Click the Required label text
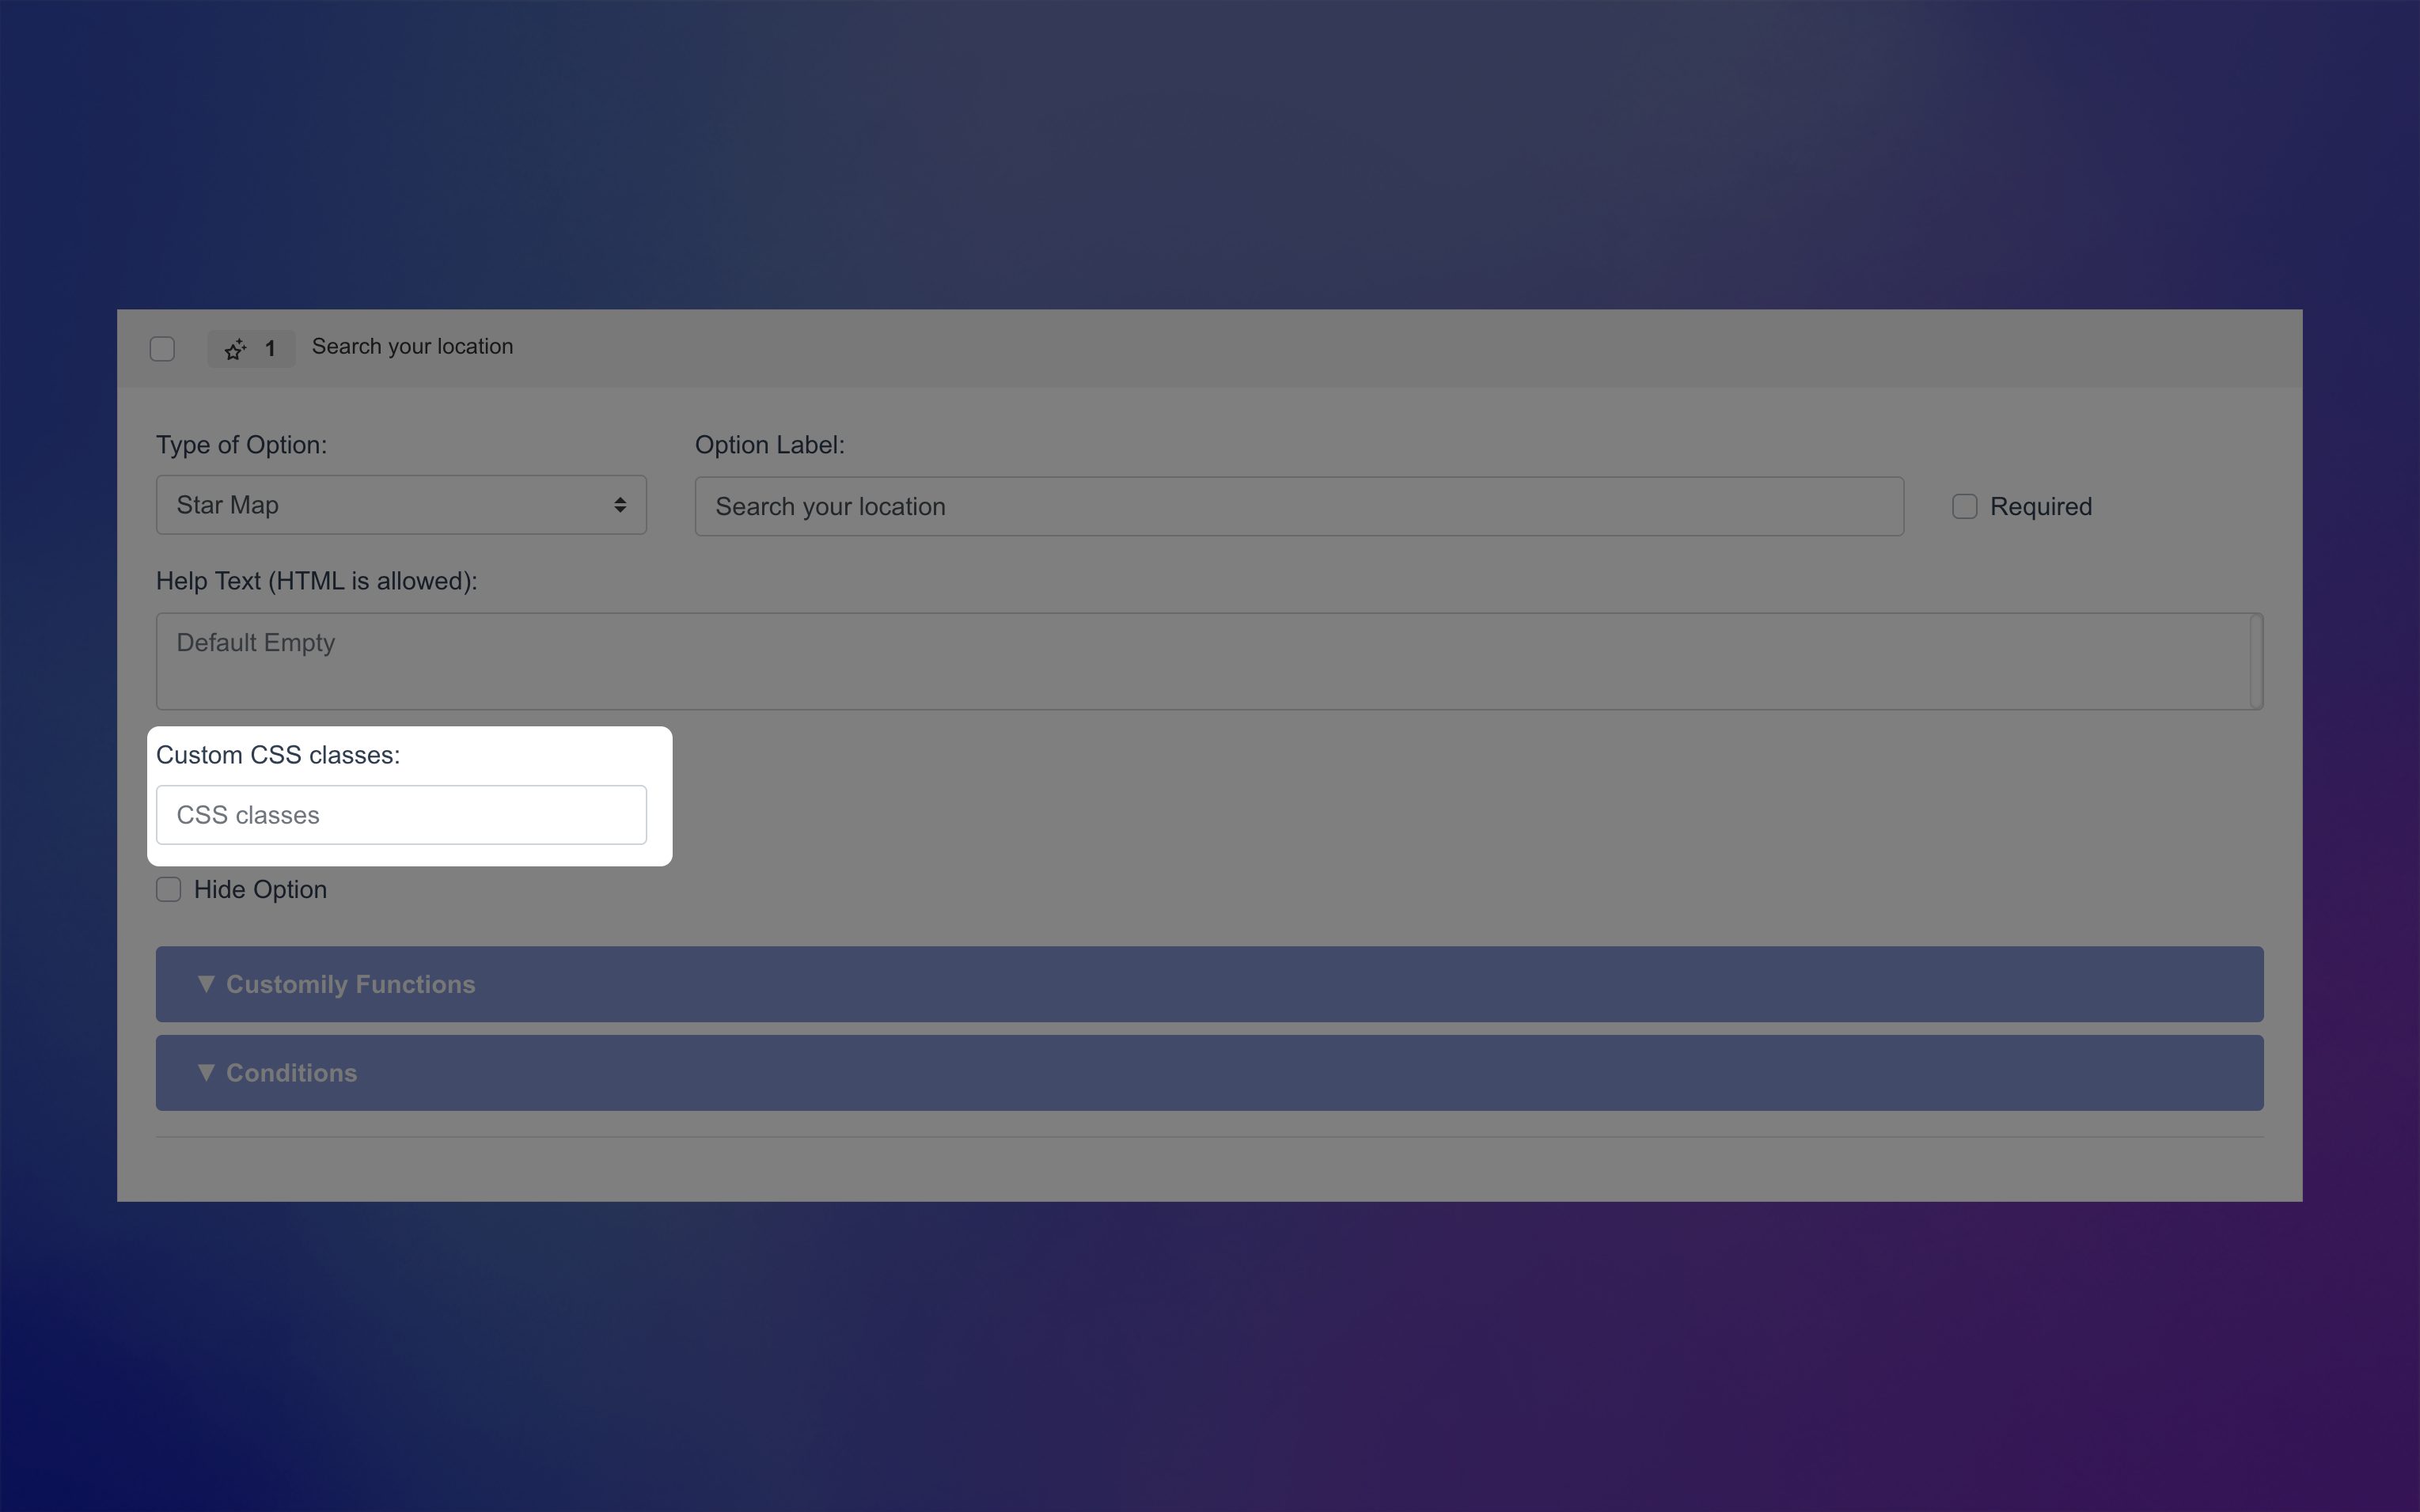The height and width of the screenshot is (1512, 2420). [x=2040, y=507]
